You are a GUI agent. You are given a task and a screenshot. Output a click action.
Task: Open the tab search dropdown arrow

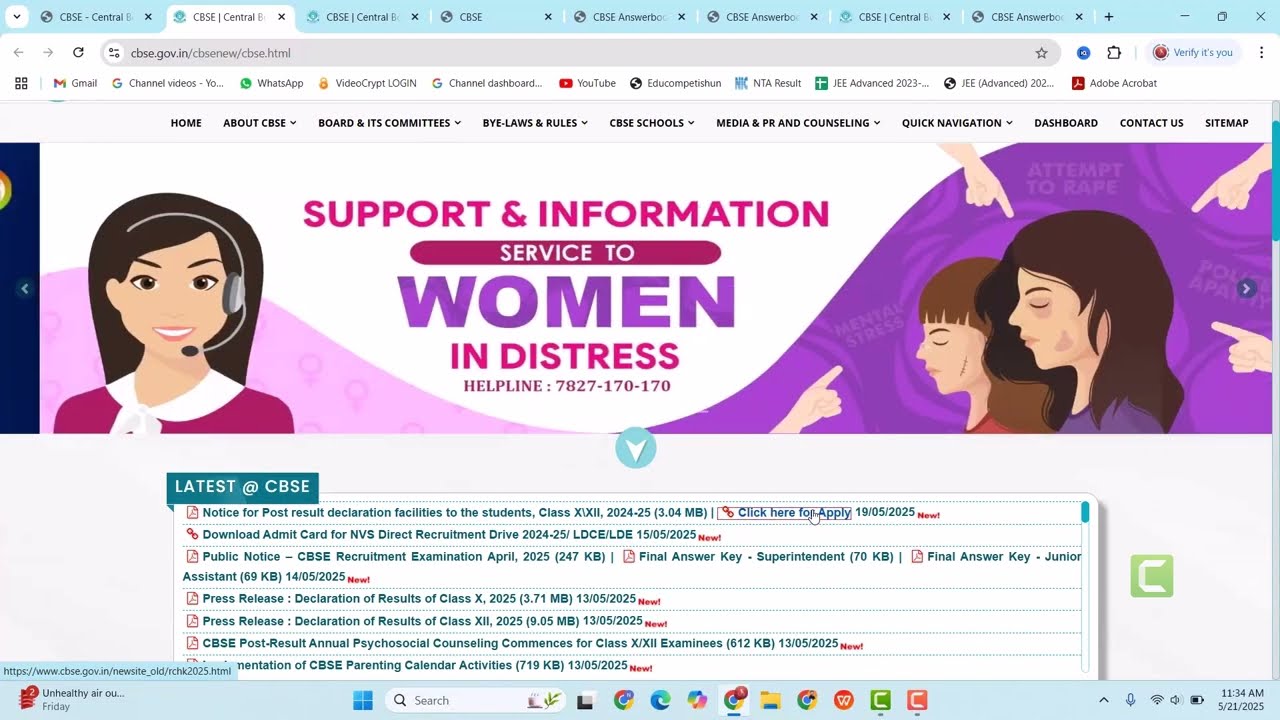pyautogui.click(x=16, y=17)
